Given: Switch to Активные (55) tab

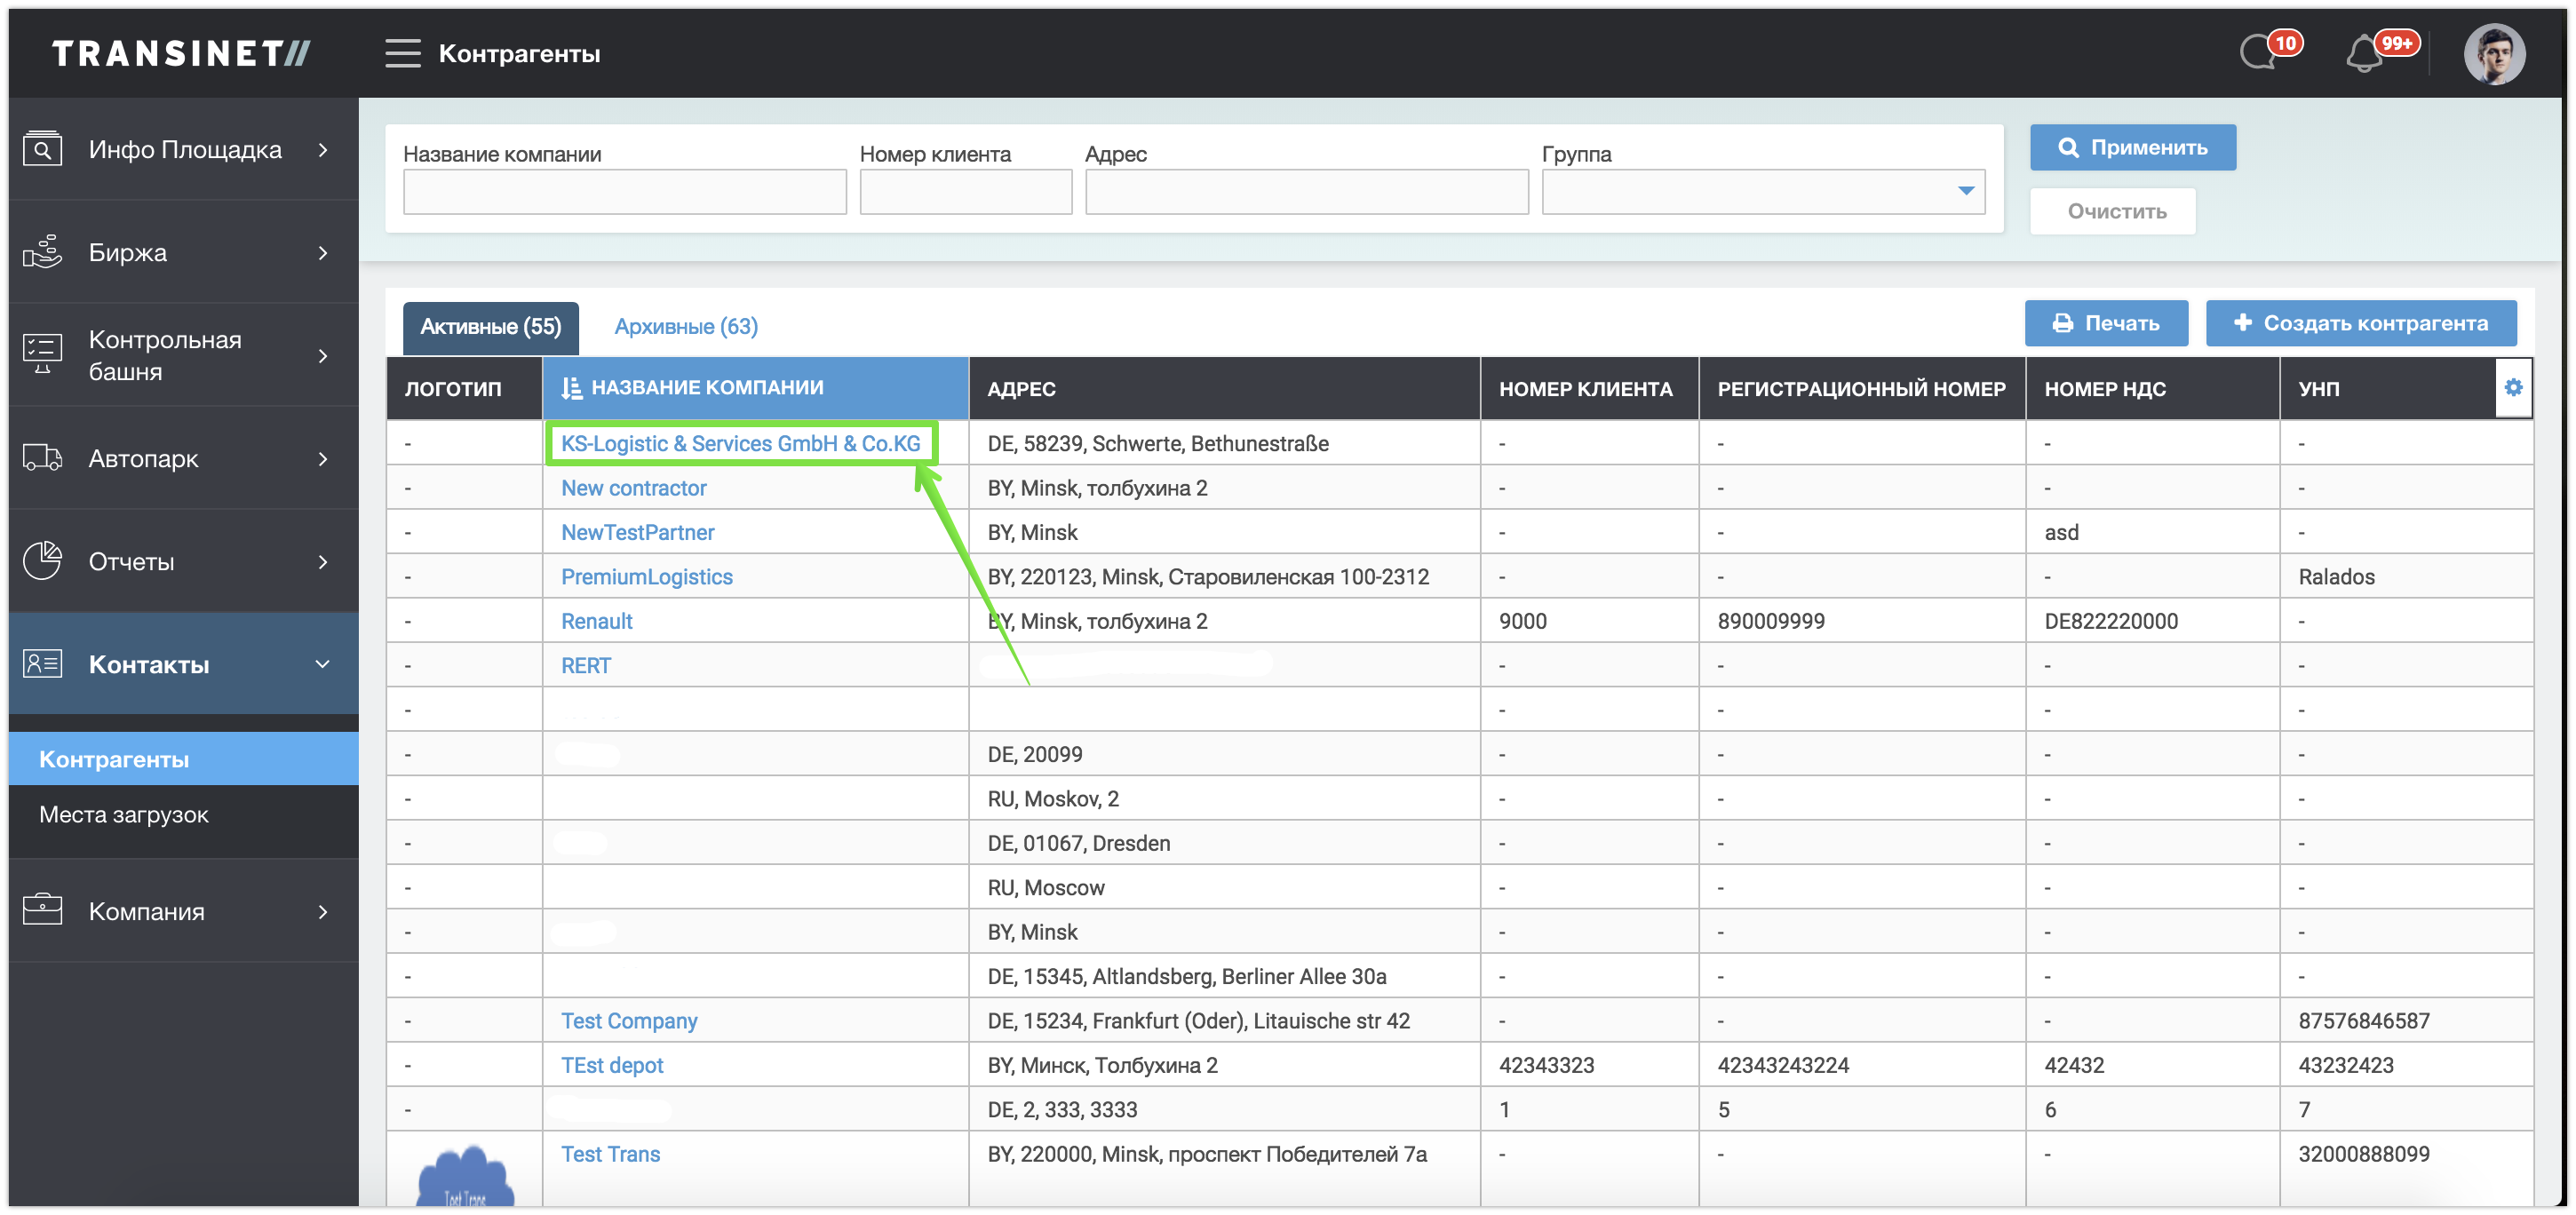Looking at the screenshot, I should click(490, 327).
